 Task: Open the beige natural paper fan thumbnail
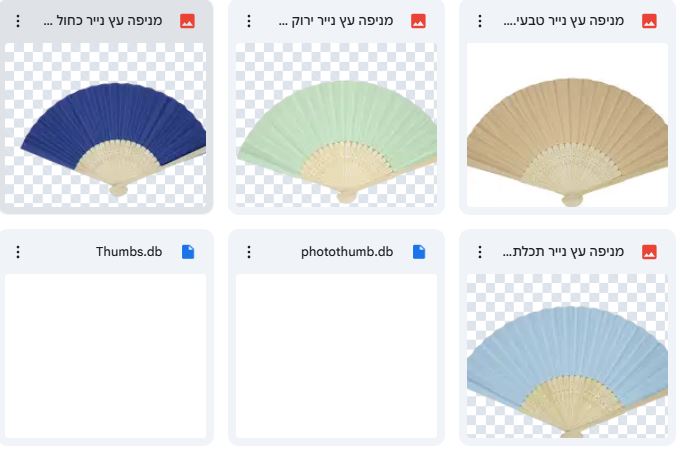(567, 124)
